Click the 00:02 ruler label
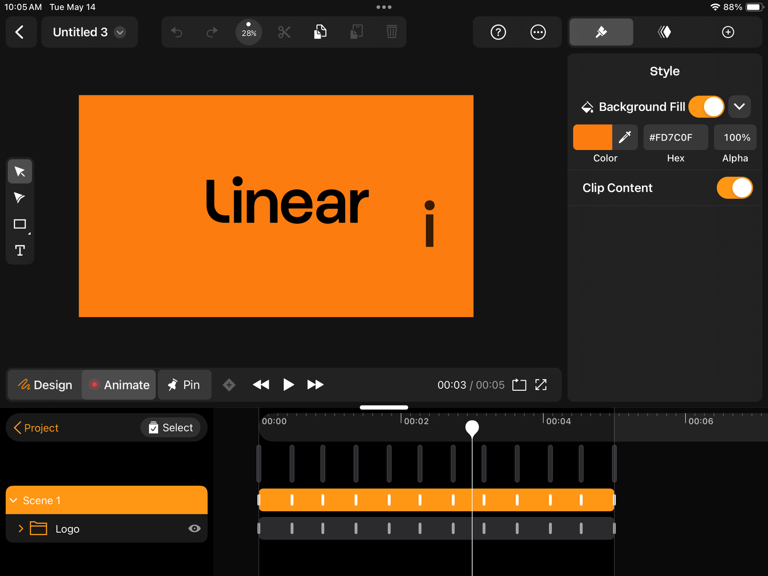 [416, 421]
